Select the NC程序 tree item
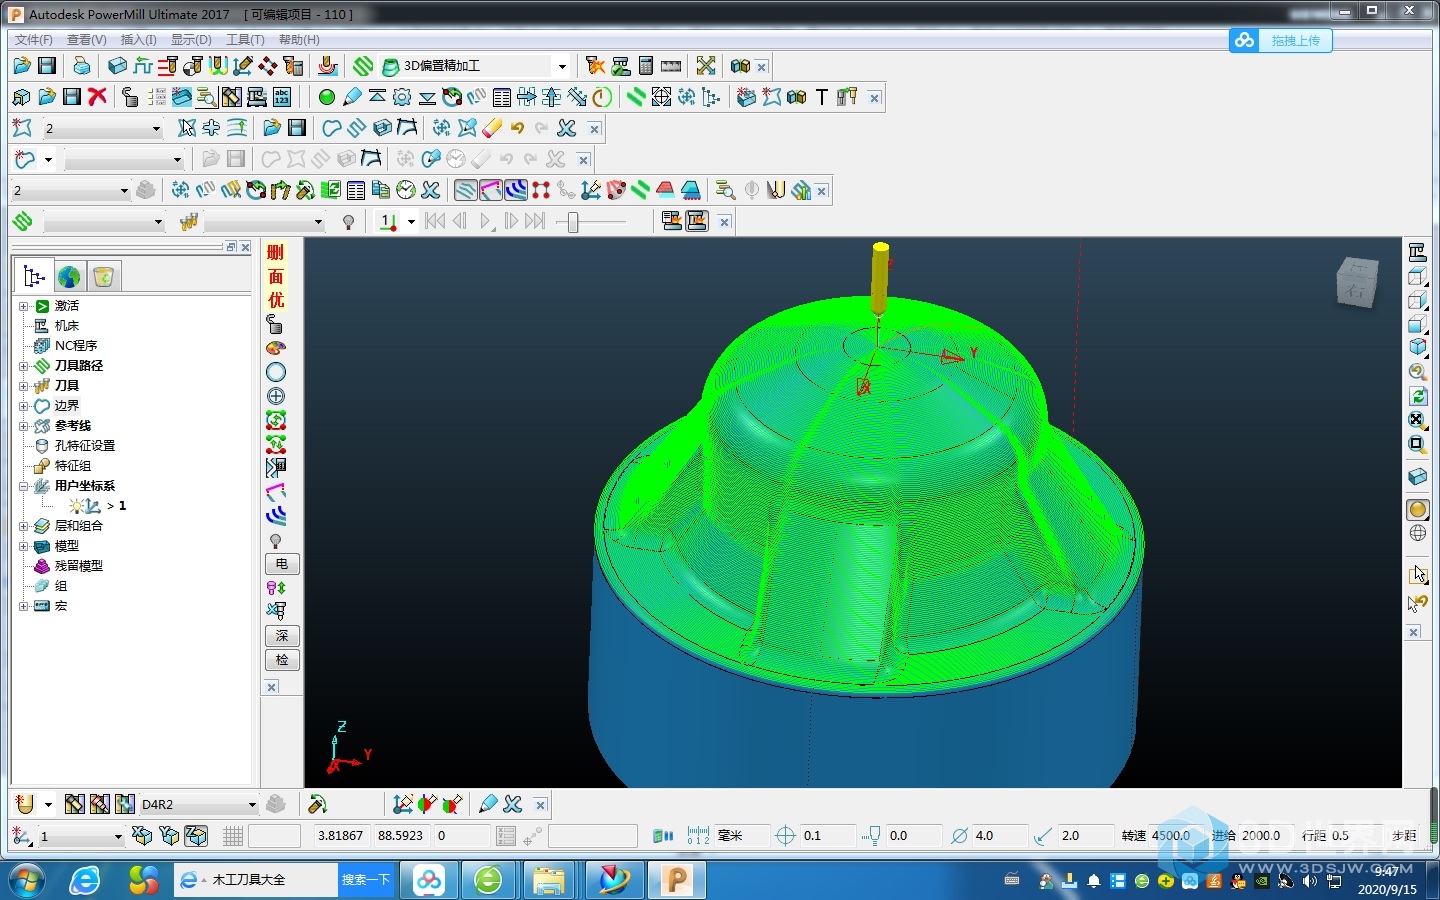The height and width of the screenshot is (900, 1440). (76, 346)
